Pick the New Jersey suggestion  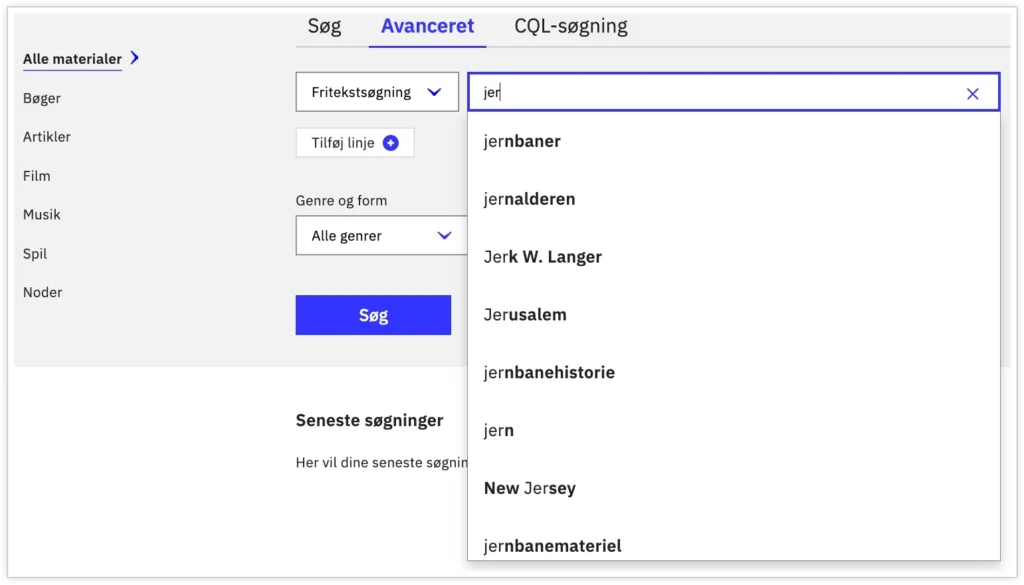(530, 488)
